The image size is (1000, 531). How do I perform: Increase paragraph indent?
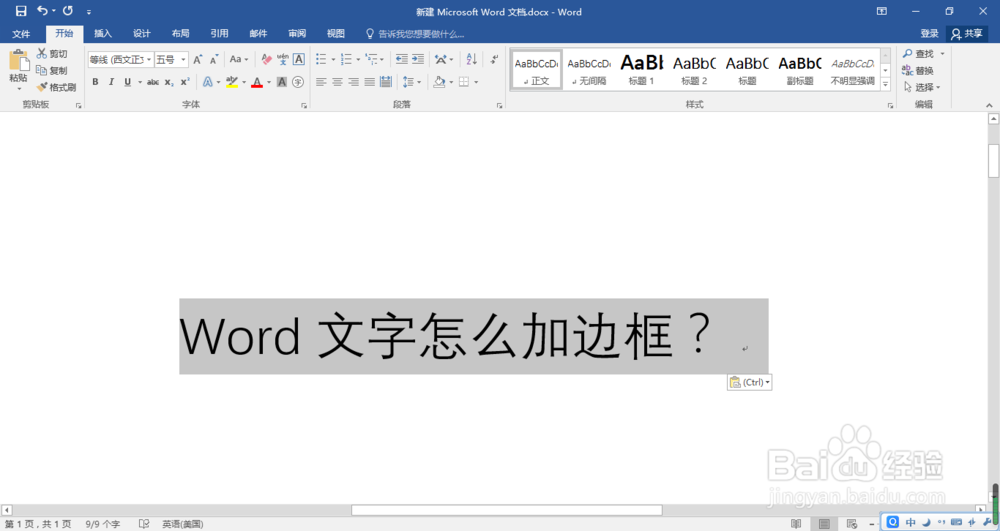click(418, 59)
